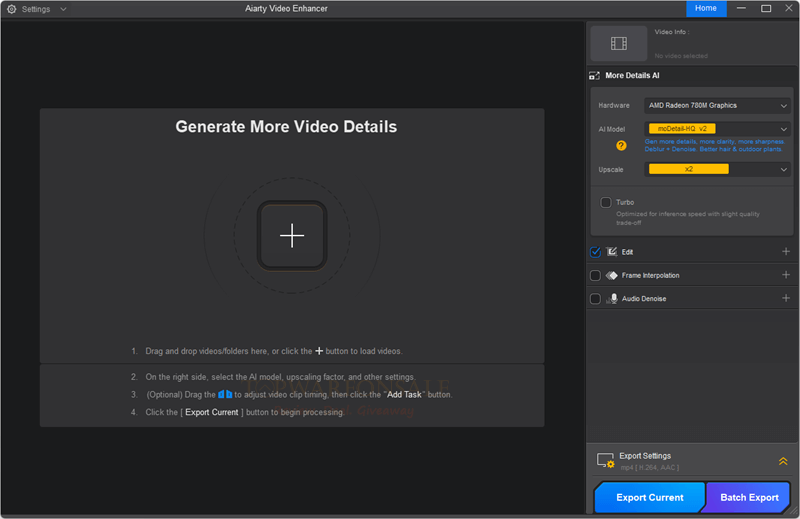800x519 pixels.
Task: Enable the Frame Interpolation checkbox
Action: click(595, 276)
